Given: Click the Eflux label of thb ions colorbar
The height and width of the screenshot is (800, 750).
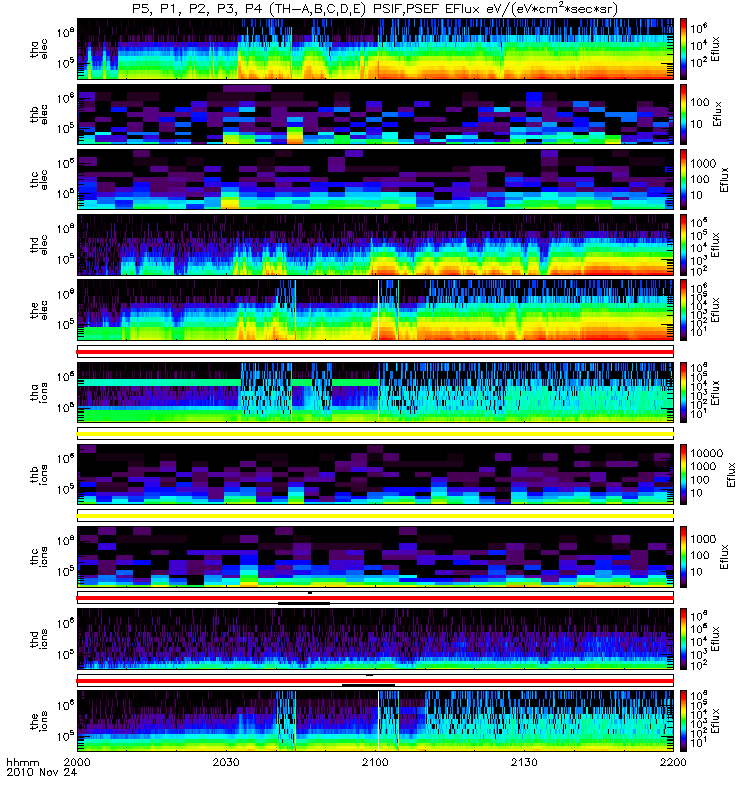Looking at the screenshot, I should tap(731, 474).
